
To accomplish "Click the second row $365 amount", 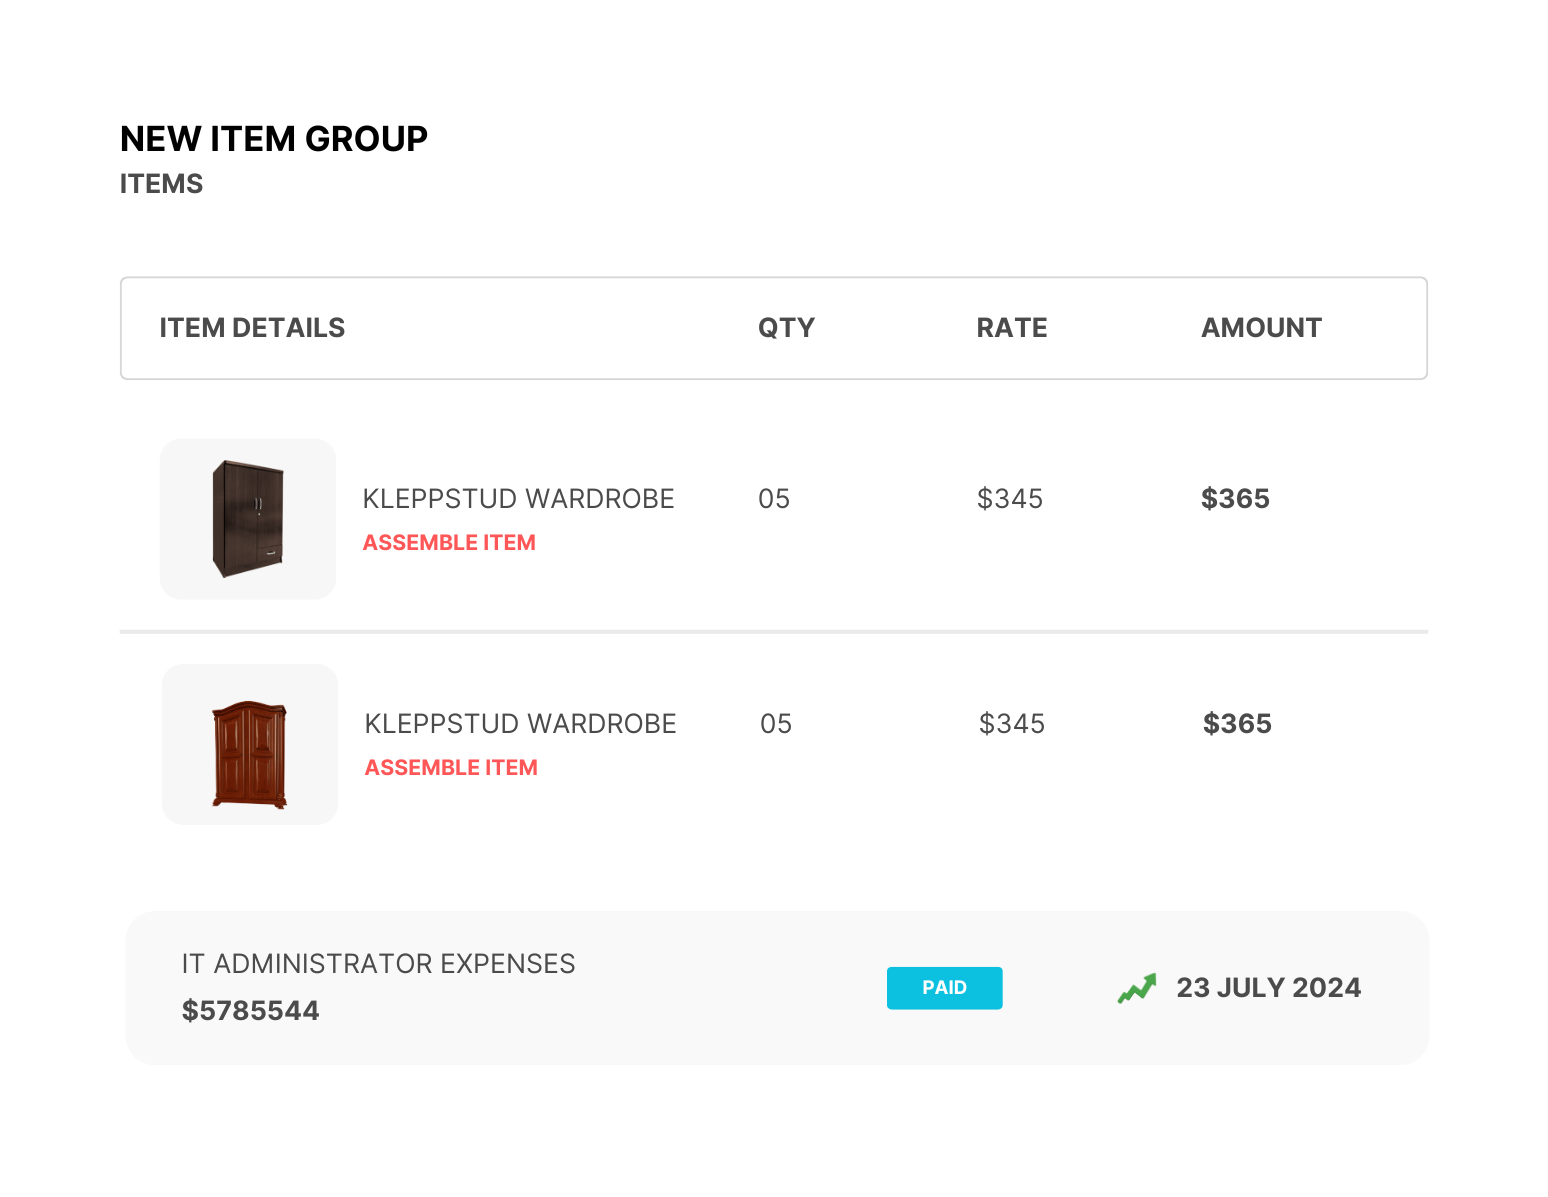I will 1237,724.
